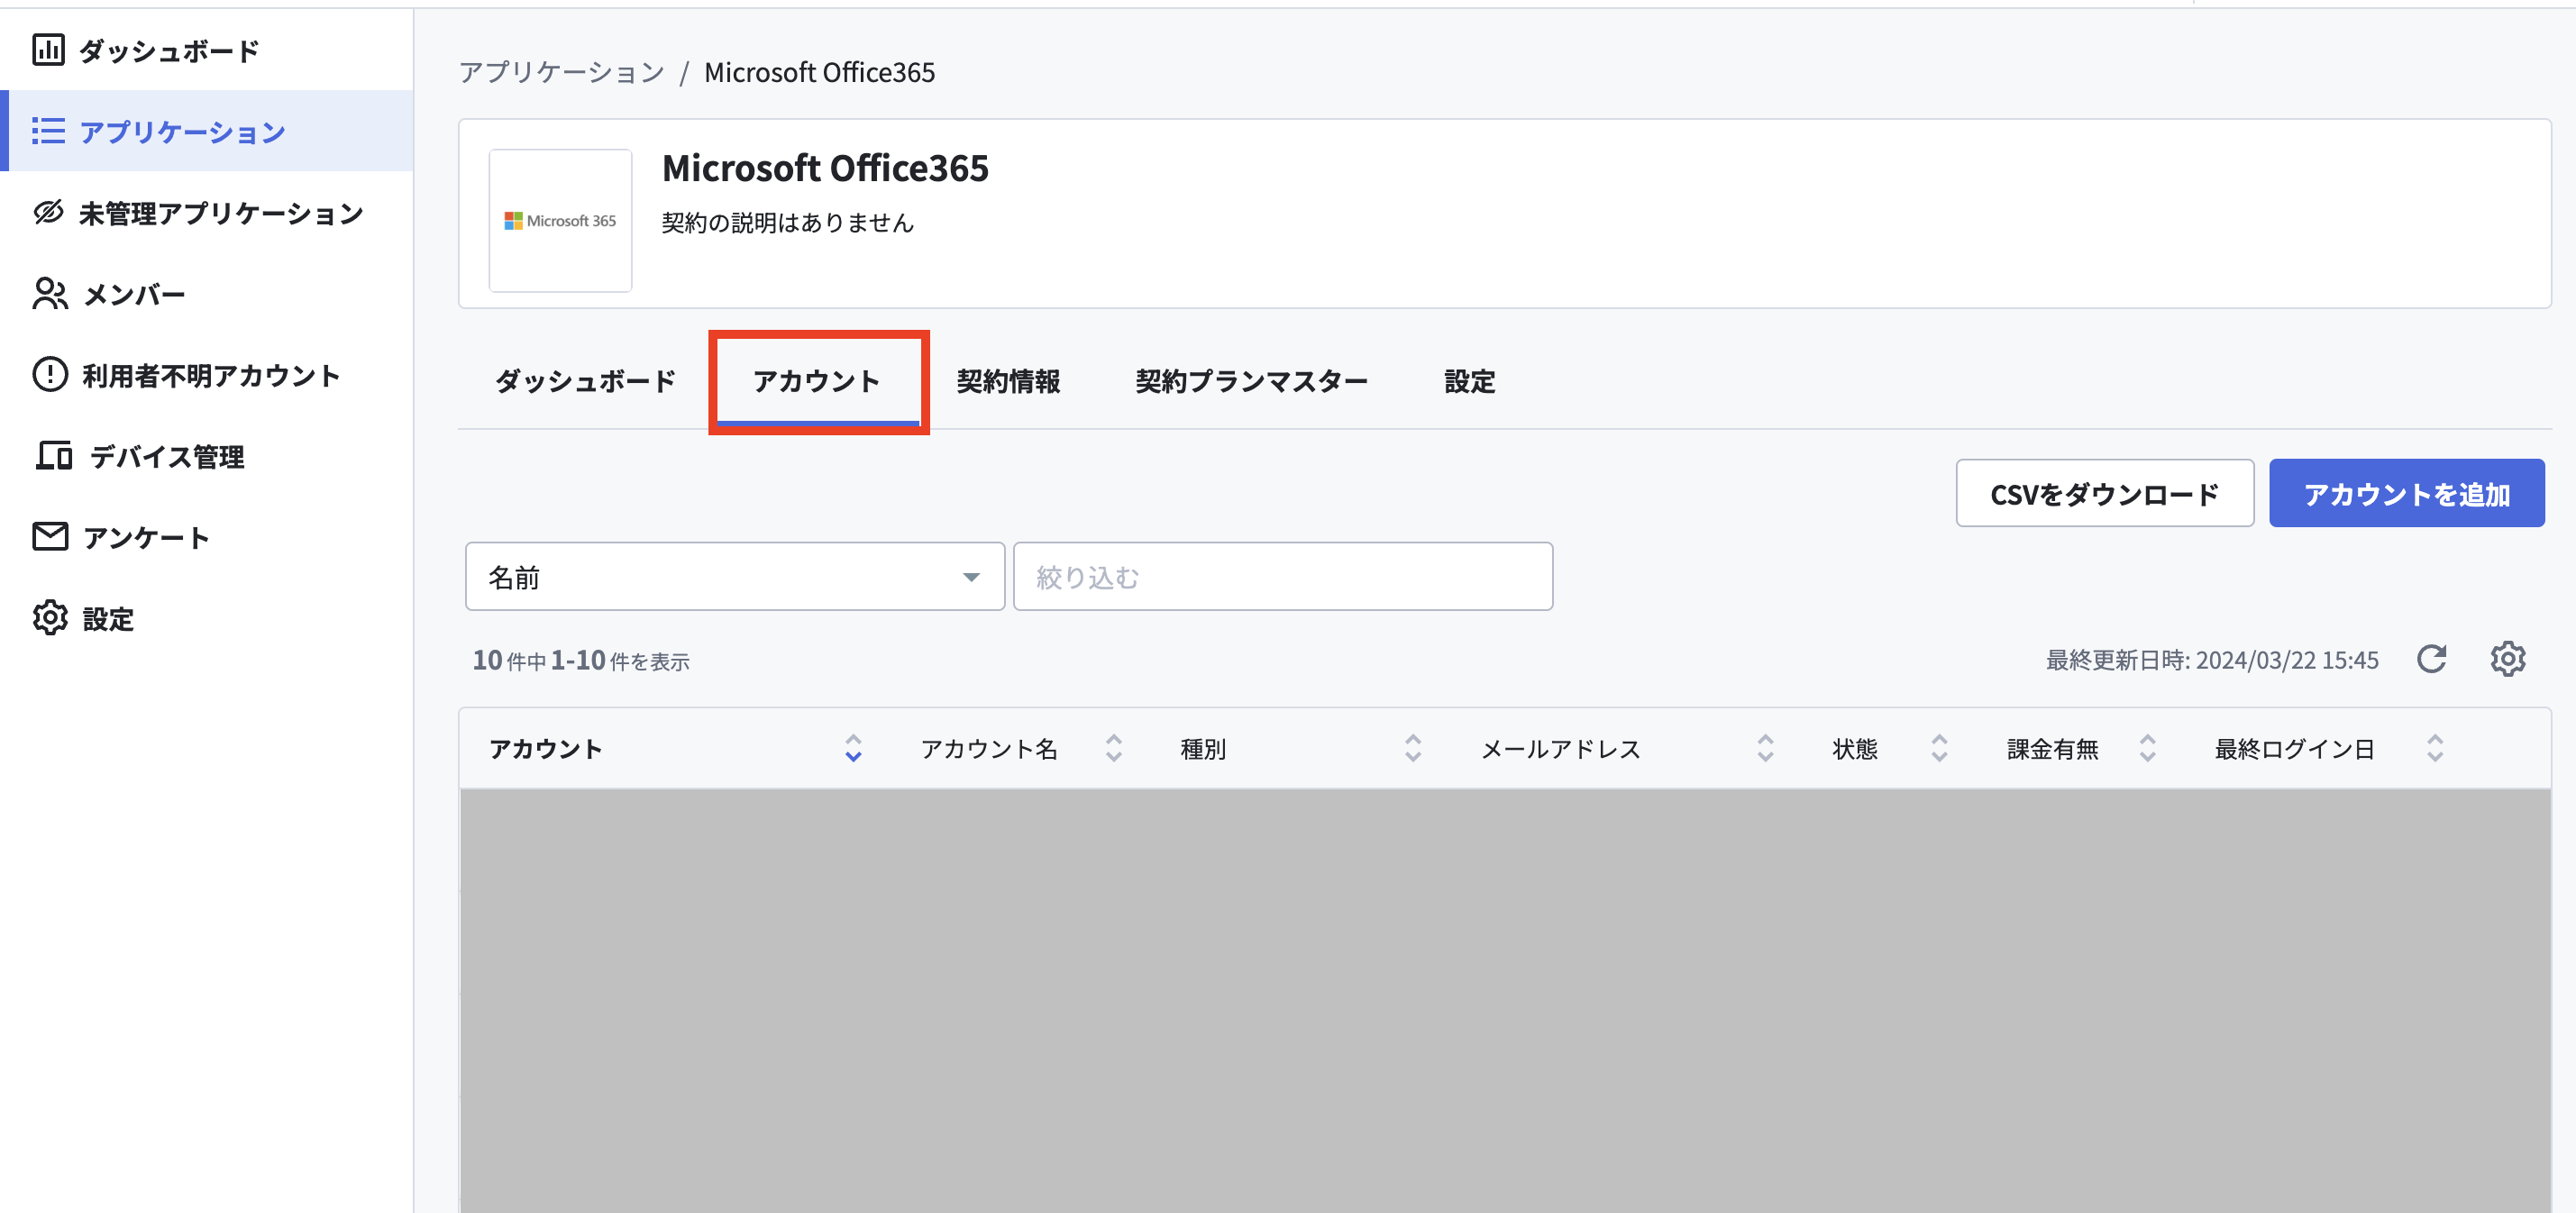
Task: Click Microsoft Office365 in the breadcrumb
Action: point(819,72)
